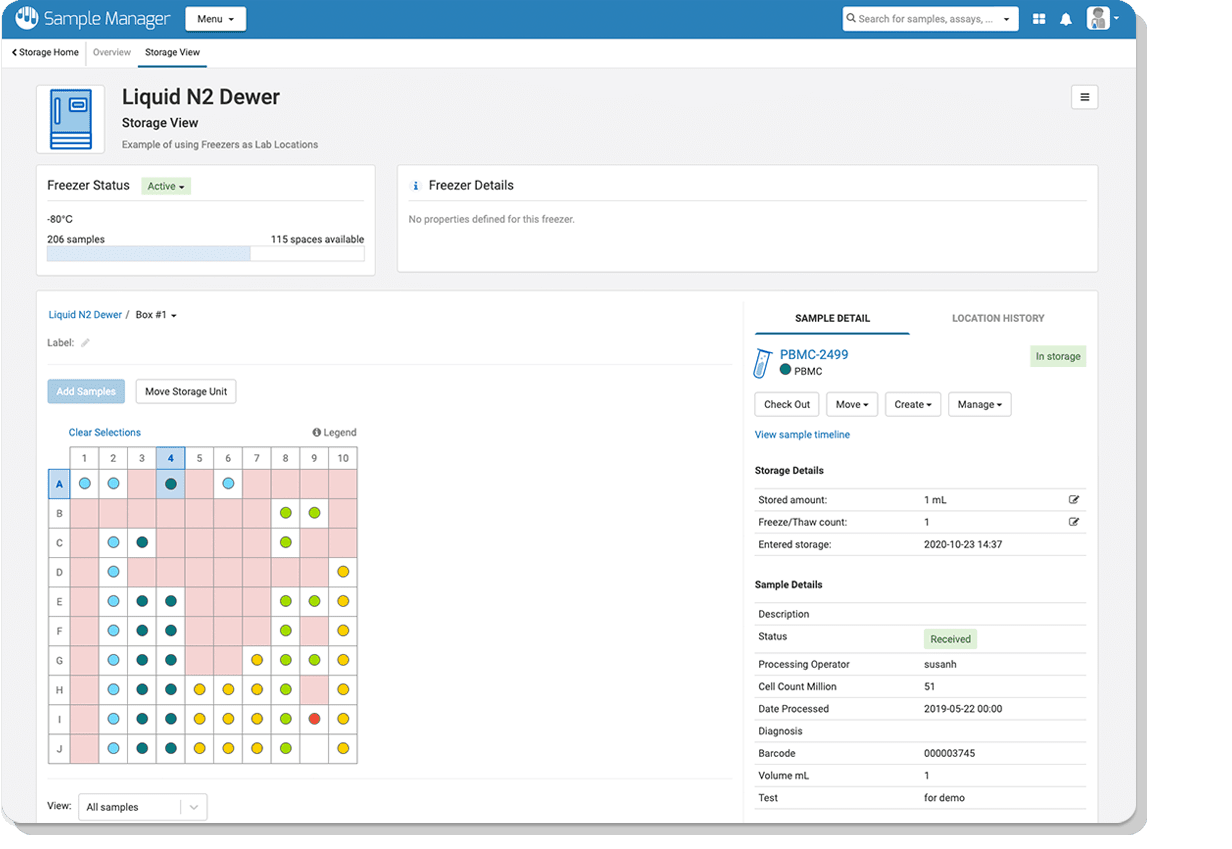Edit the Stored amount value icon
The height and width of the screenshot is (849, 1232).
pos(1074,499)
